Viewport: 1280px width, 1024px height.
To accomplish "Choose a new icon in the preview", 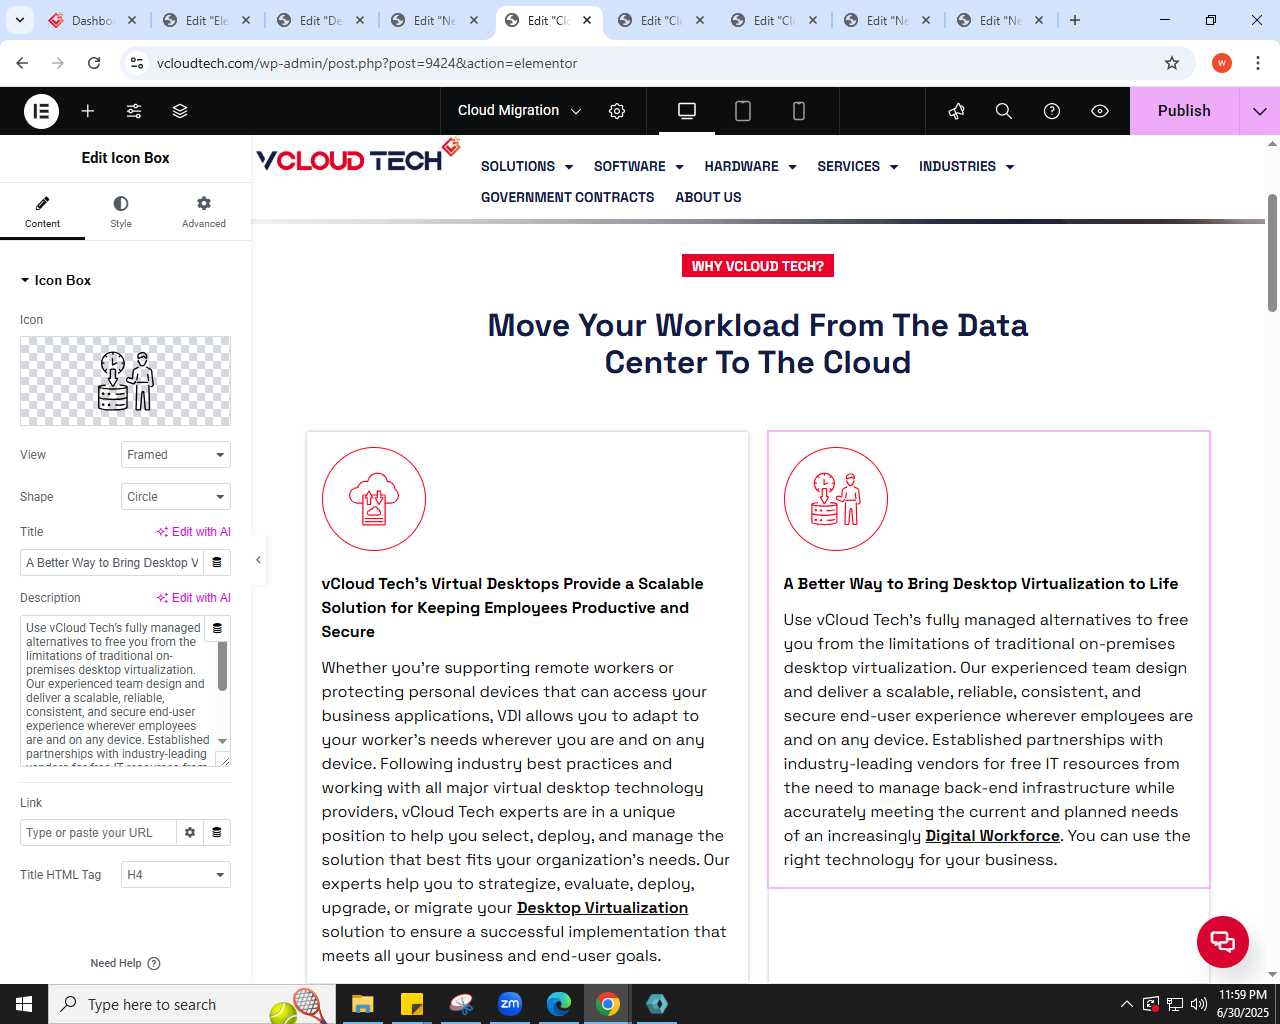I will (x=125, y=381).
